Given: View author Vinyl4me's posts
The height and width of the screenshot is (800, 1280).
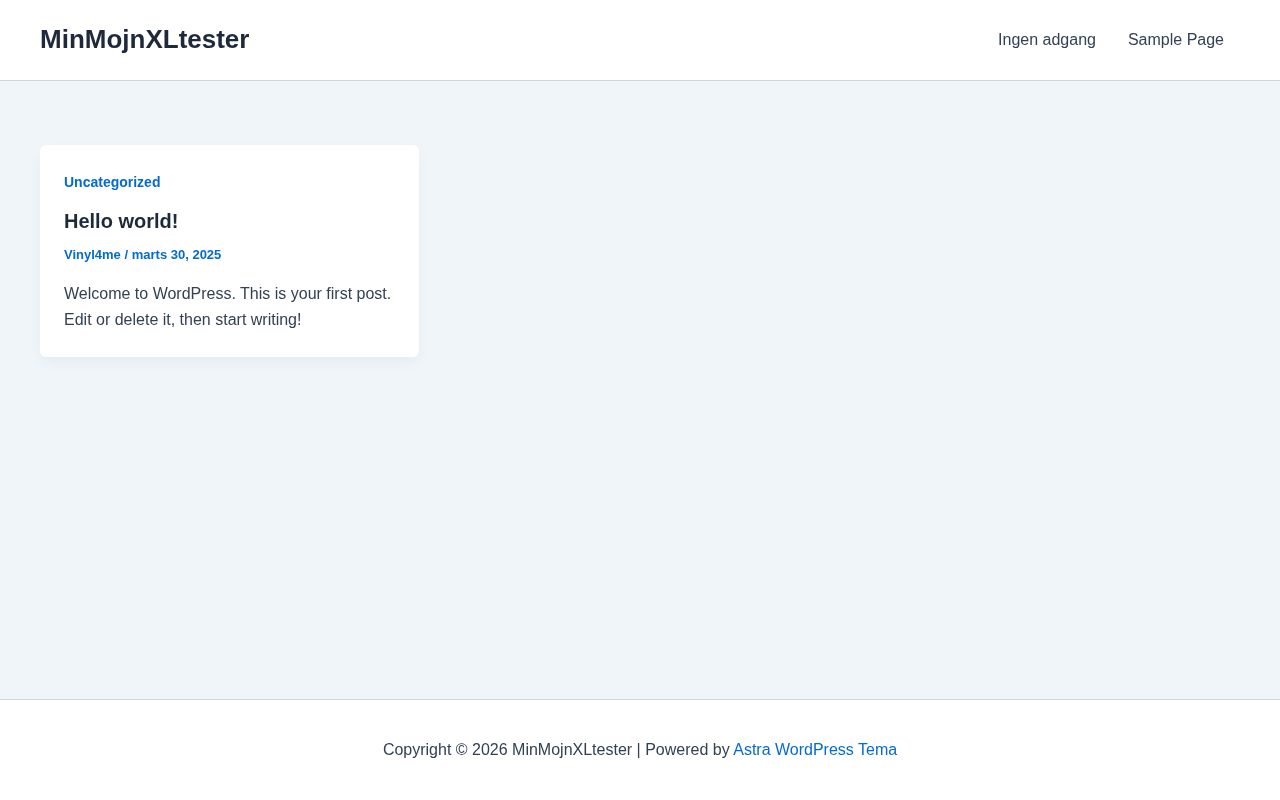Looking at the screenshot, I should click(x=92, y=255).
